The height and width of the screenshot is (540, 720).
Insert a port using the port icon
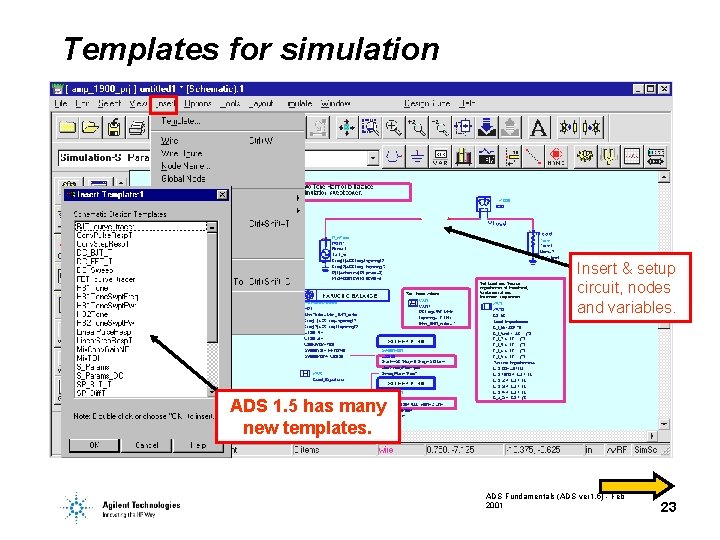coord(393,157)
